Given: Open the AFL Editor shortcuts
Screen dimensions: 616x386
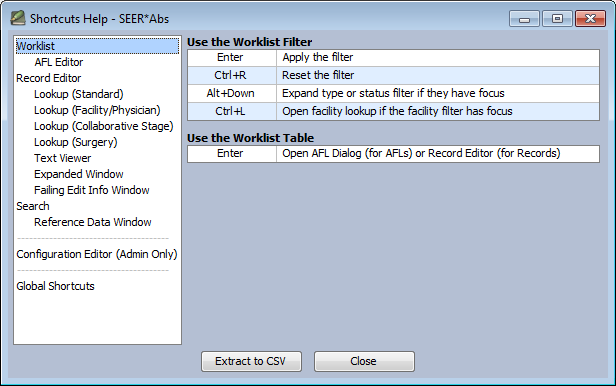Looking at the screenshot, I should point(59,62).
